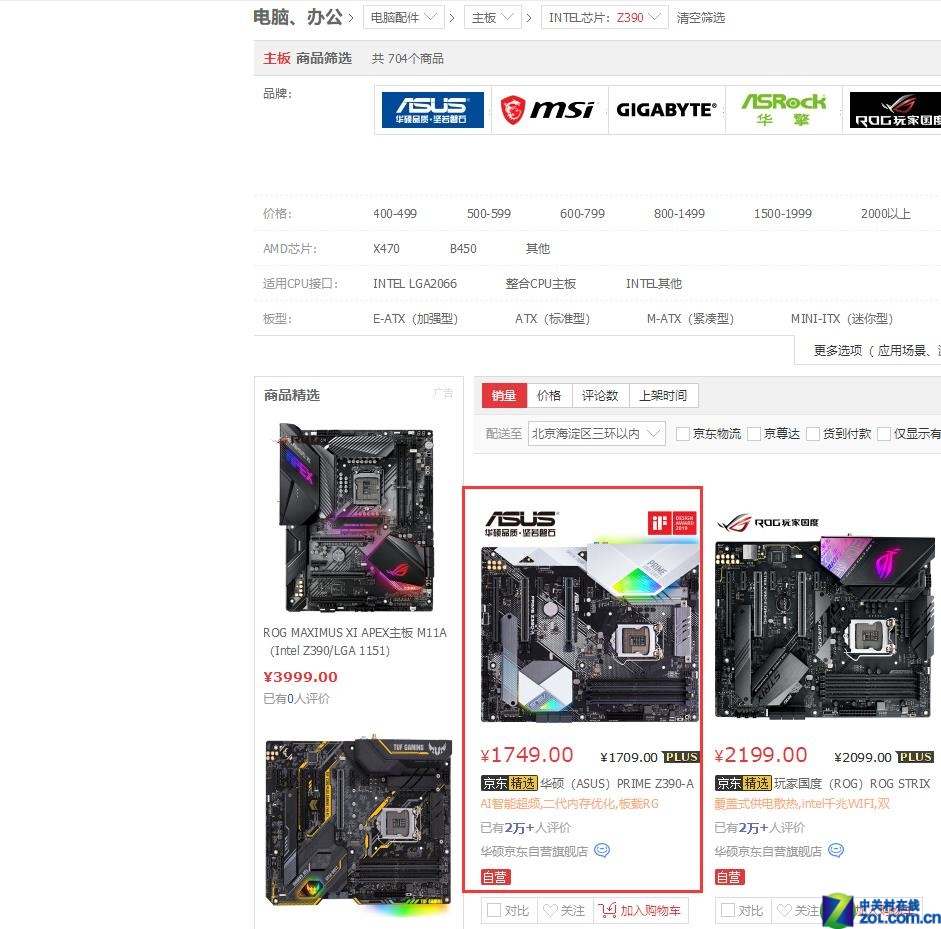
Task: Open 配送至 北京海淀区三环以内 dropdown
Action: coord(597,433)
